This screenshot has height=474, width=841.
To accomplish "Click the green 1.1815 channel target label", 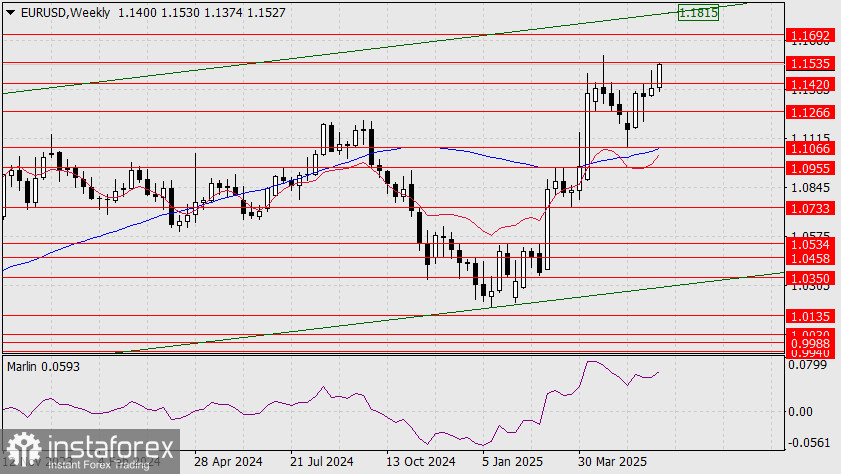I will 698,12.
